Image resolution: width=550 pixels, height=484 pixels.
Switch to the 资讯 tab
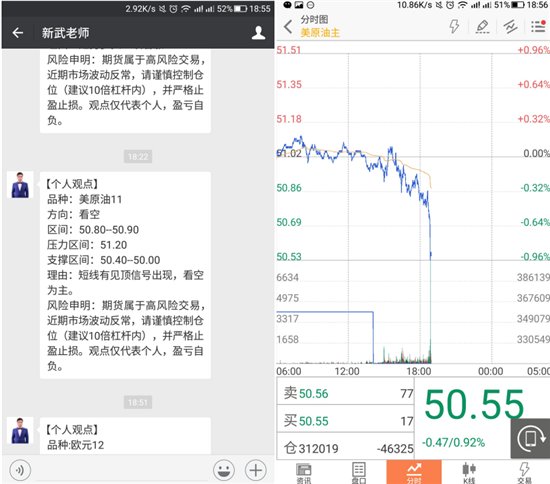pyautogui.click(x=303, y=472)
